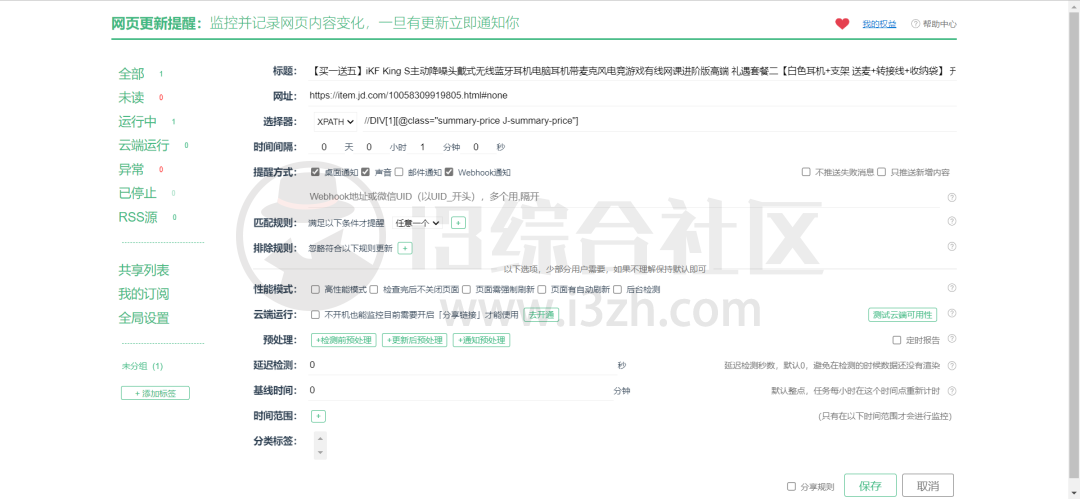
Task: Open help icon for 匹配规则 row
Action: [952, 221]
